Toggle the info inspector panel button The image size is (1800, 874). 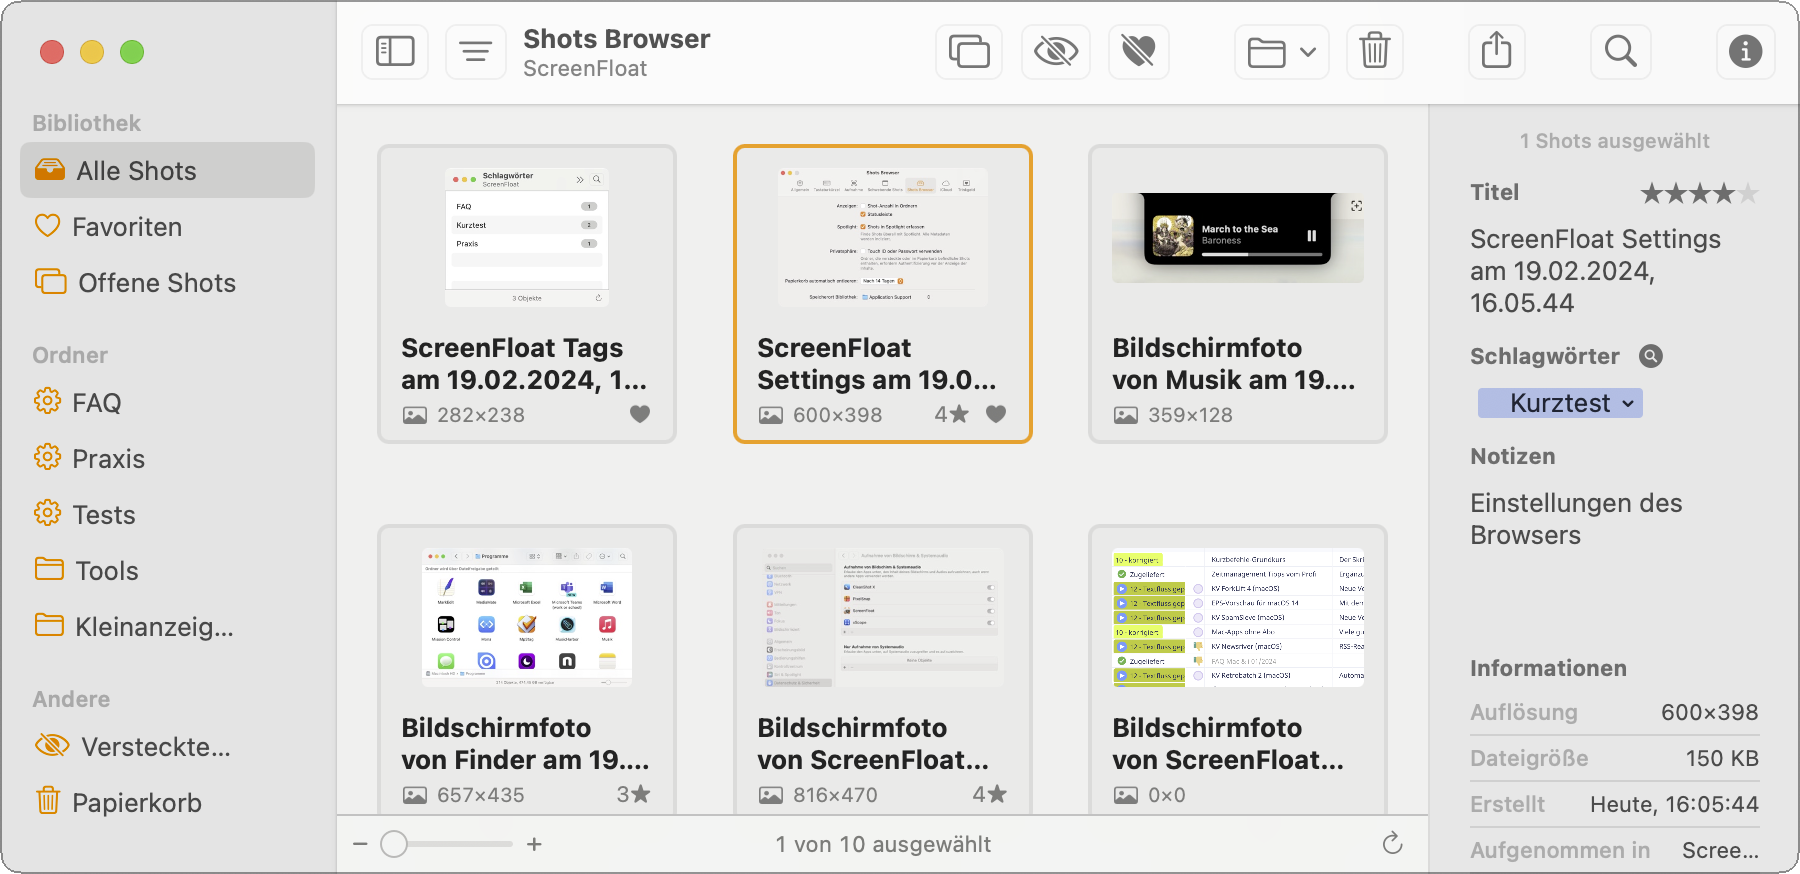click(1745, 51)
